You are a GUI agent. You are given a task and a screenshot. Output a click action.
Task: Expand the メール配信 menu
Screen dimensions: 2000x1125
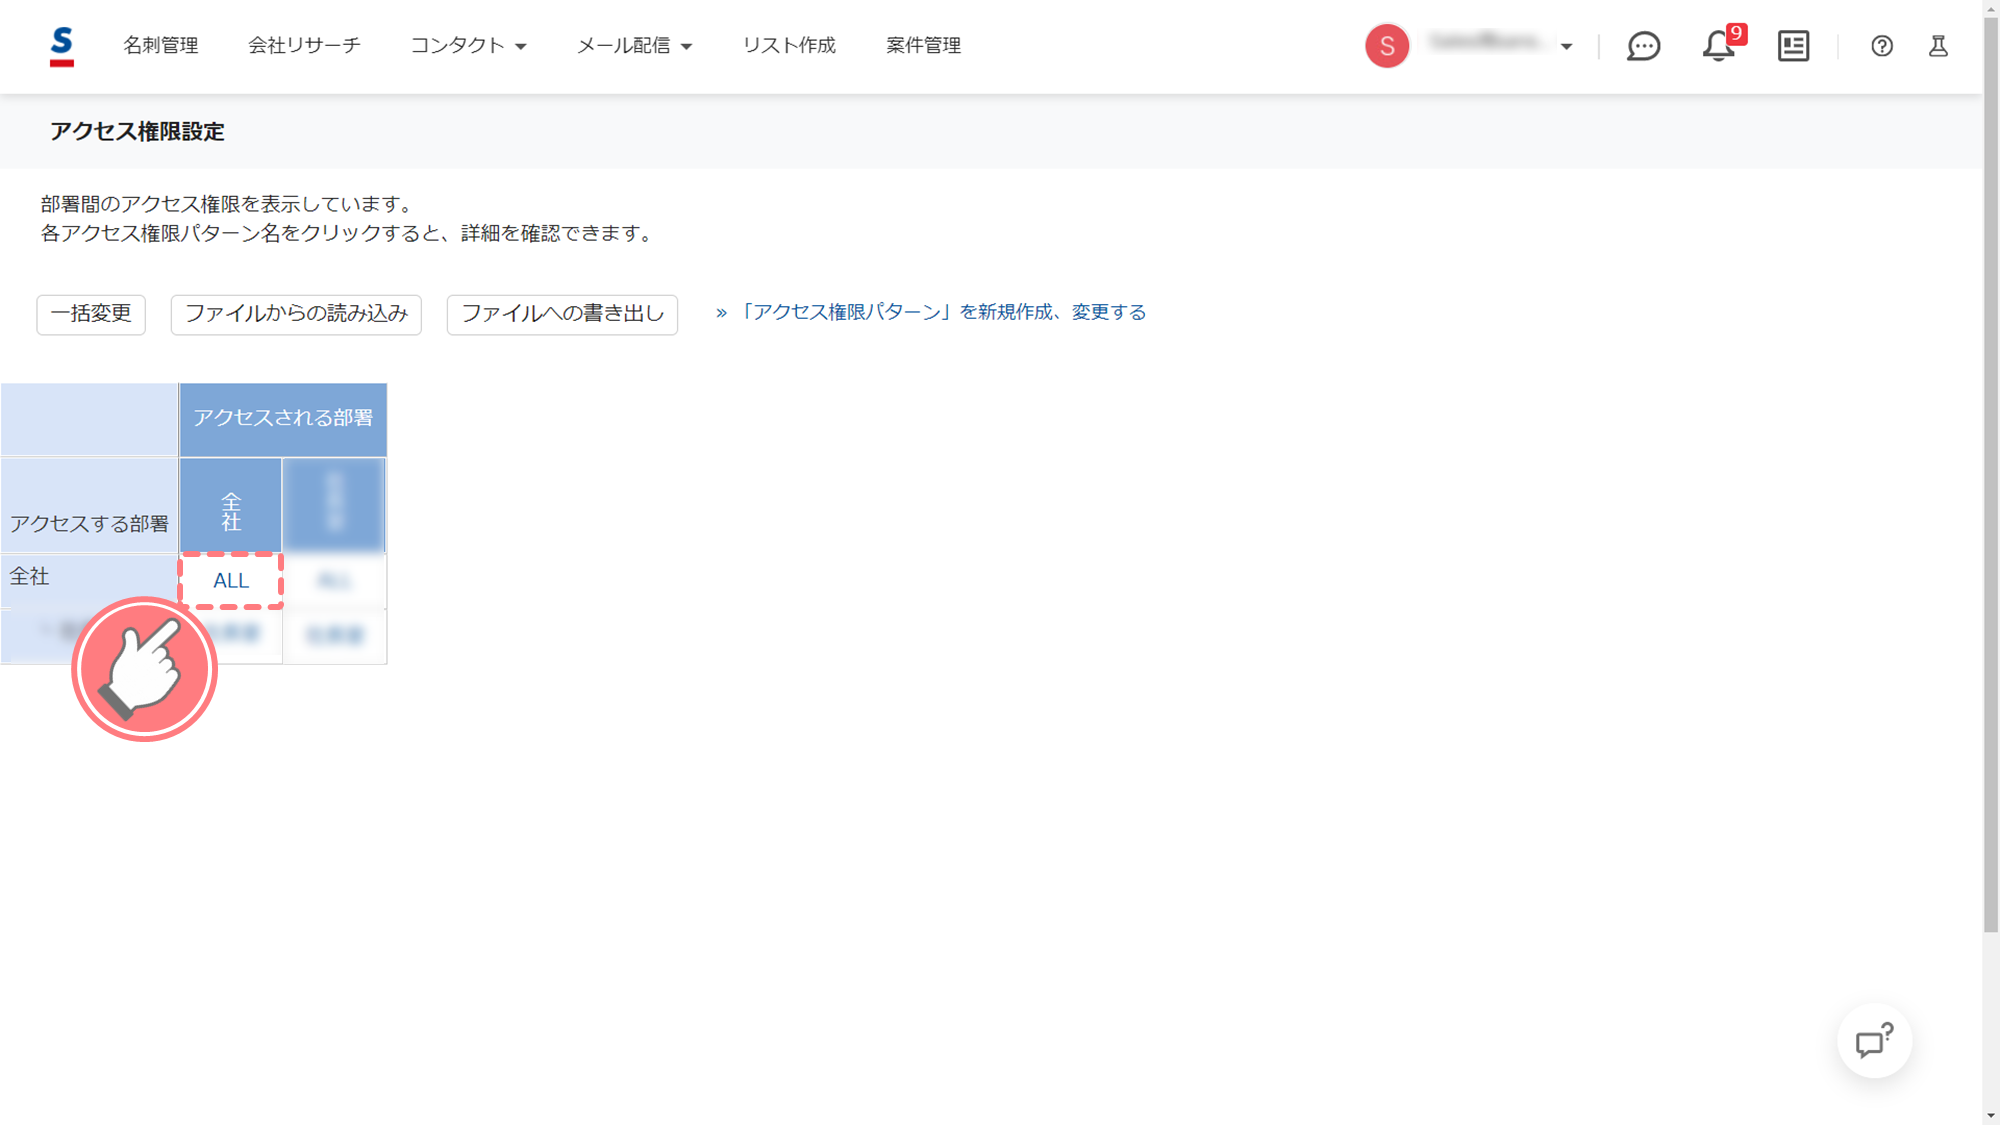pos(634,46)
